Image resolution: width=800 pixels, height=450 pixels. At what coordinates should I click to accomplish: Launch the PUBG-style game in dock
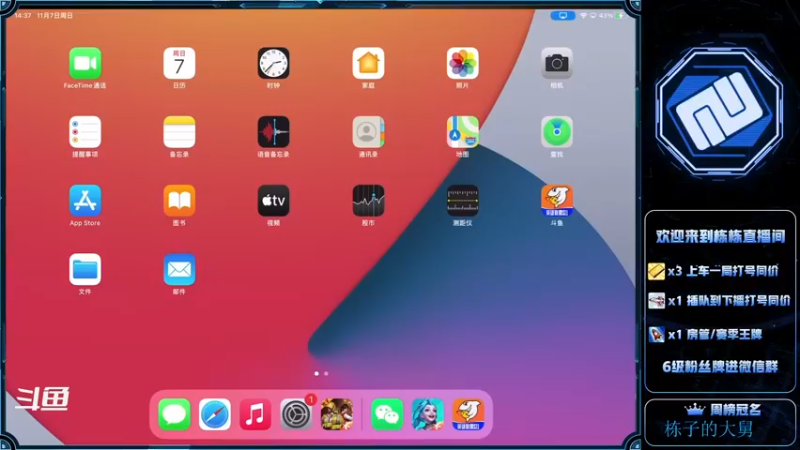337,414
